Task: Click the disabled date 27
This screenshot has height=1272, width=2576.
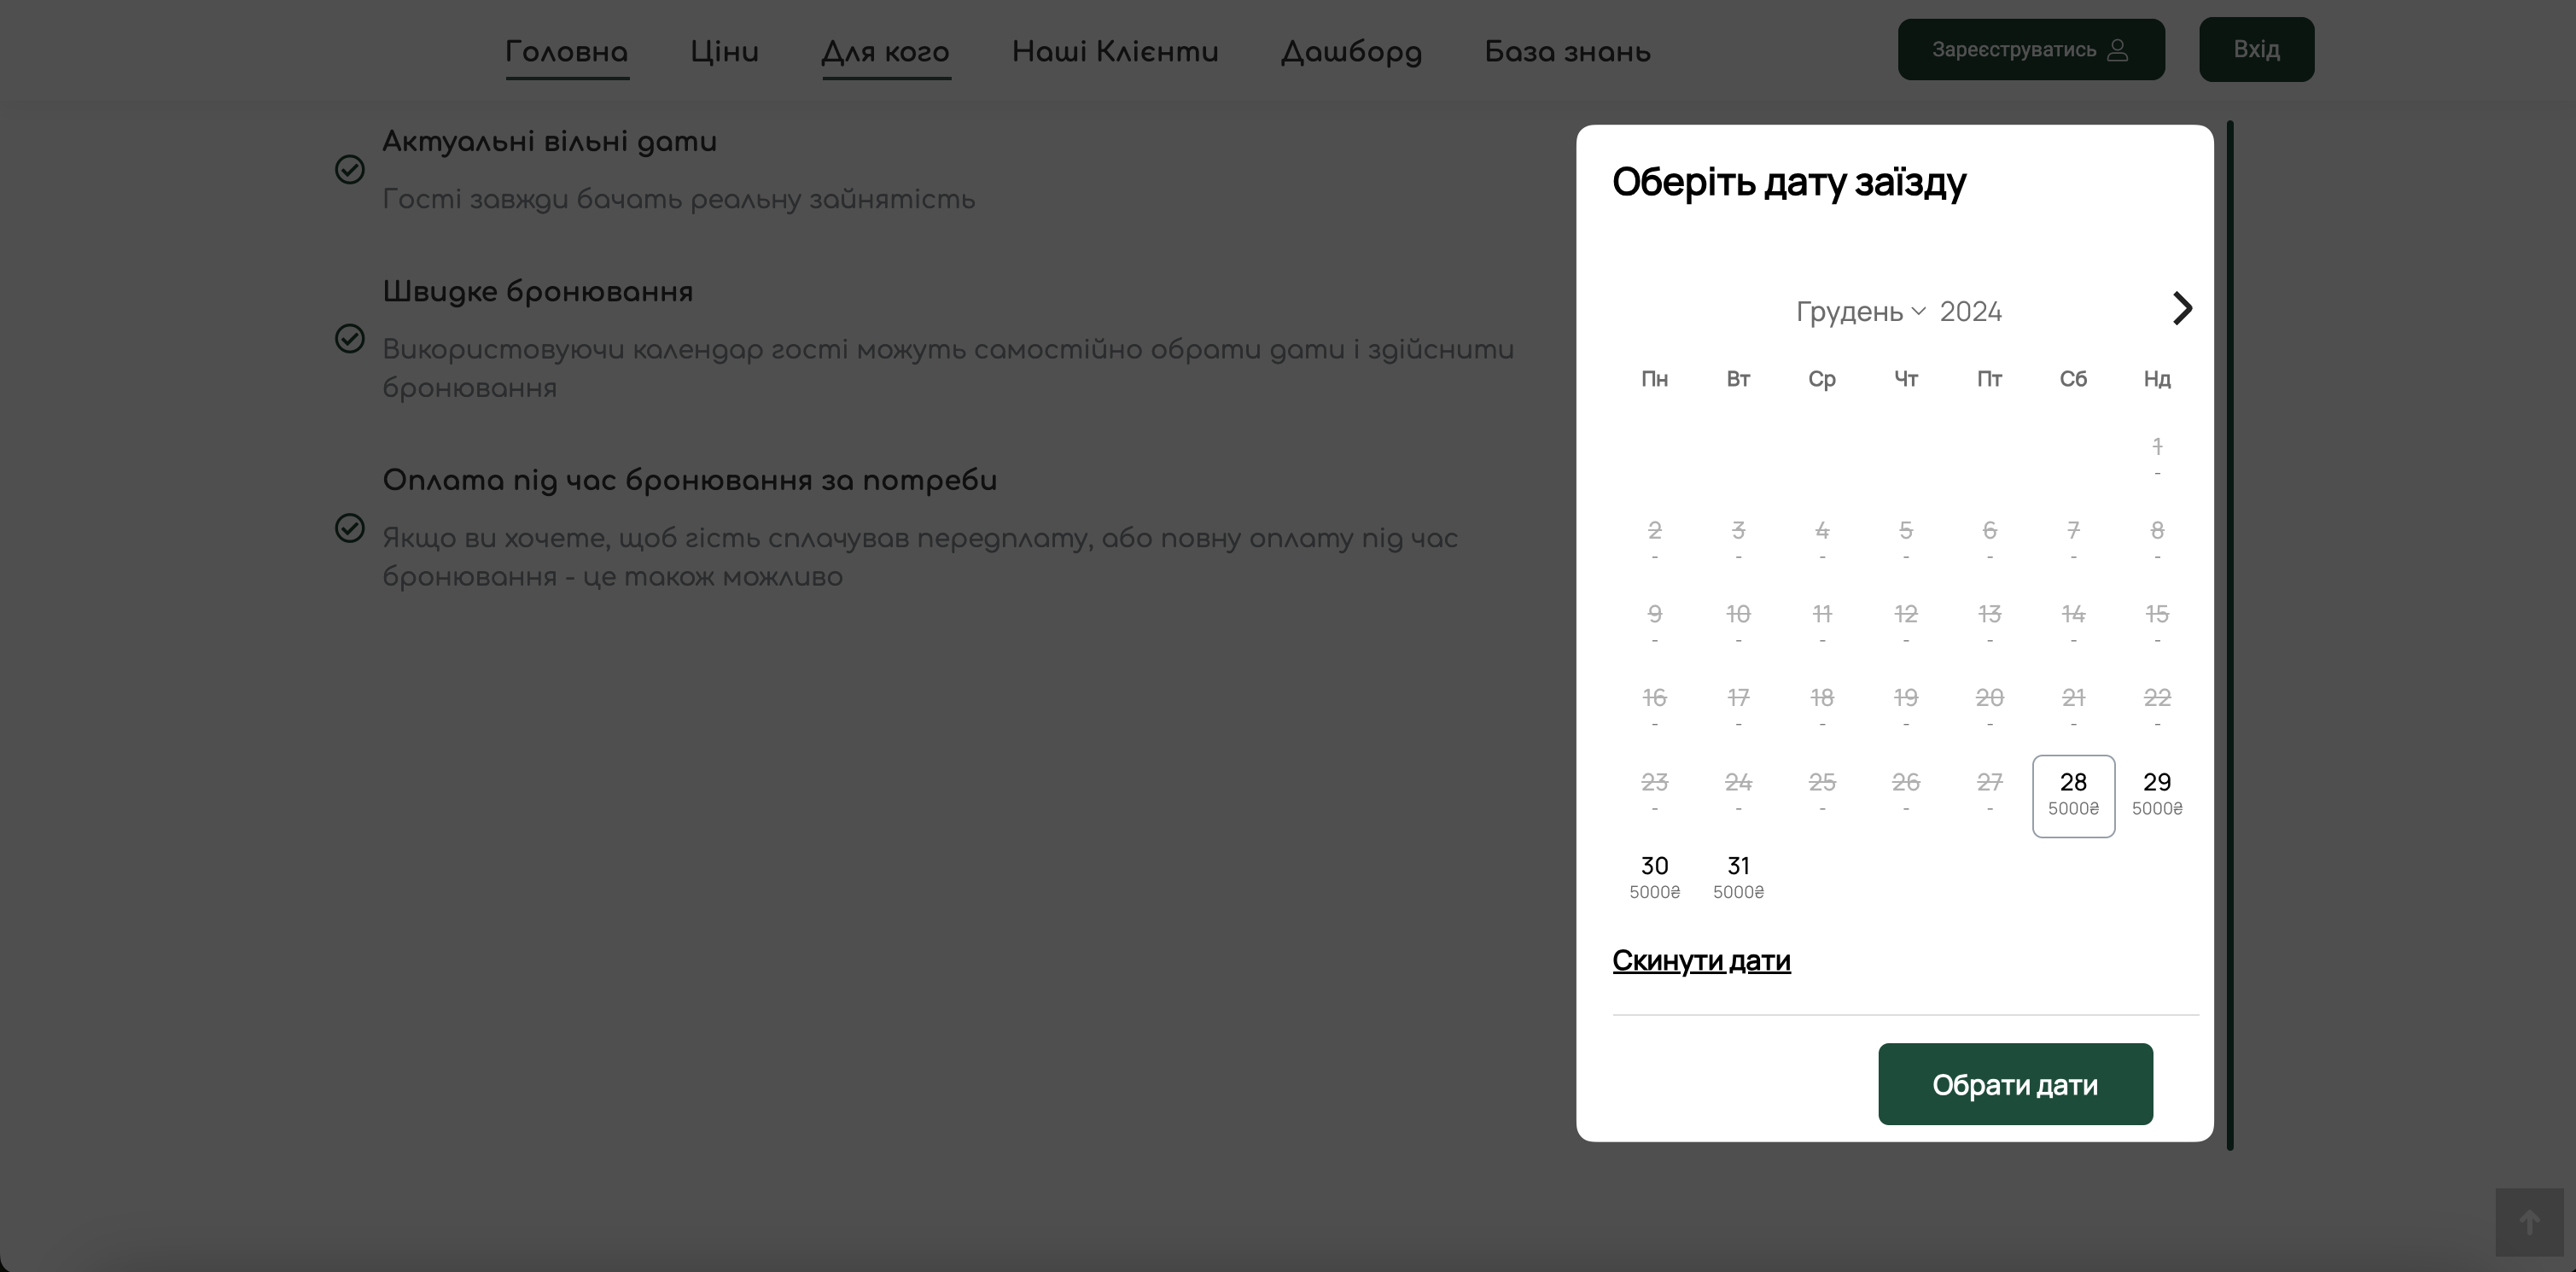Action: [1989, 794]
